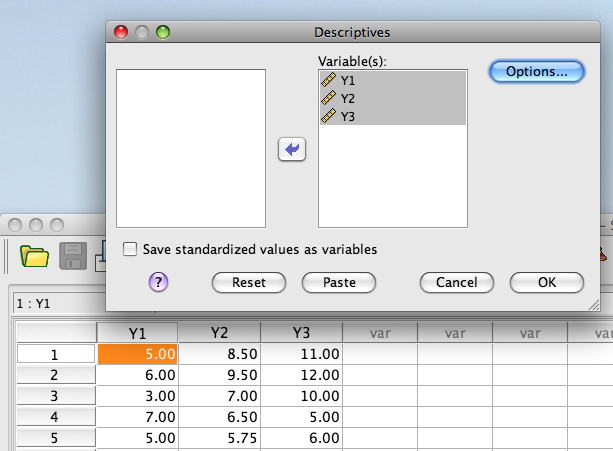Click the Options... button in Descriptives
The image size is (613, 451).
[x=536, y=72]
